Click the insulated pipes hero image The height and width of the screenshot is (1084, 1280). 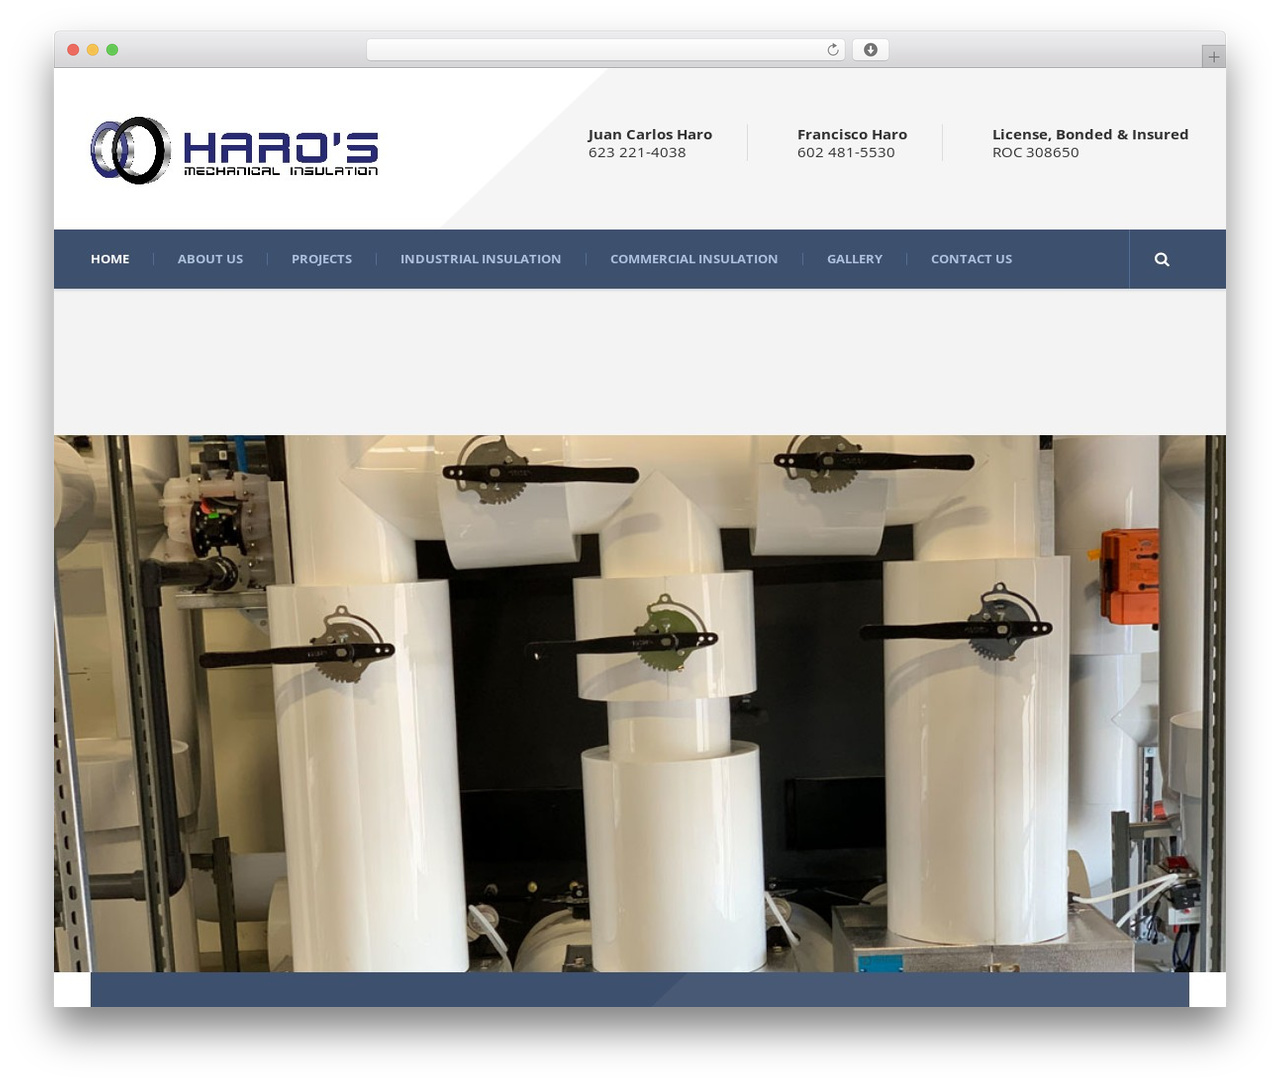tap(640, 703)
